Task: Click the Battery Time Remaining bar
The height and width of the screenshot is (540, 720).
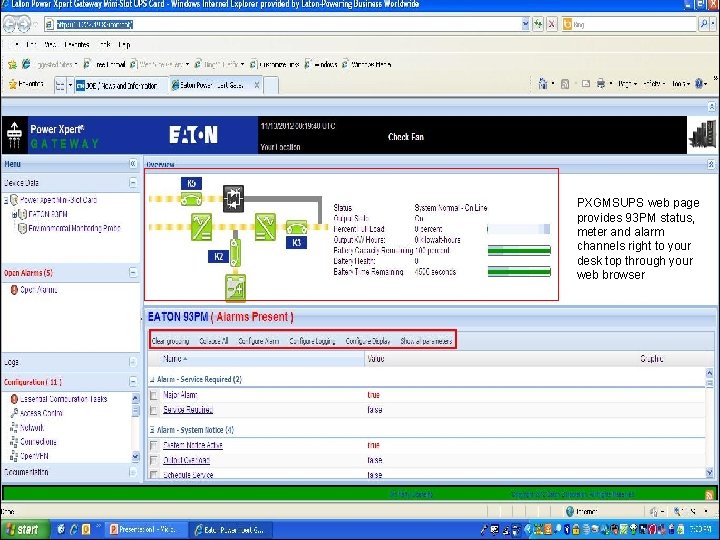Action: pos(519,272)
